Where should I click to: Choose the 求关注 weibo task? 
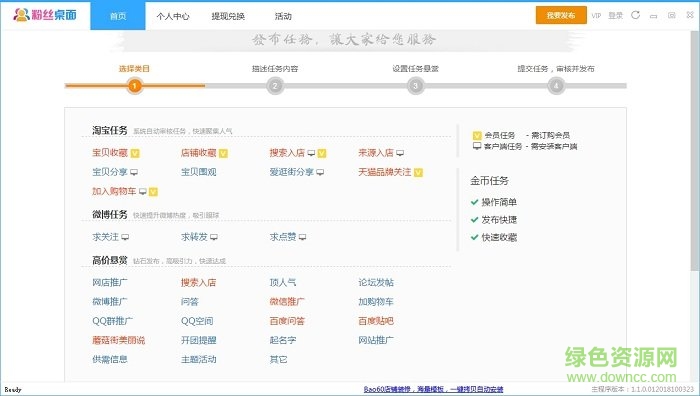tap(105, 237)
